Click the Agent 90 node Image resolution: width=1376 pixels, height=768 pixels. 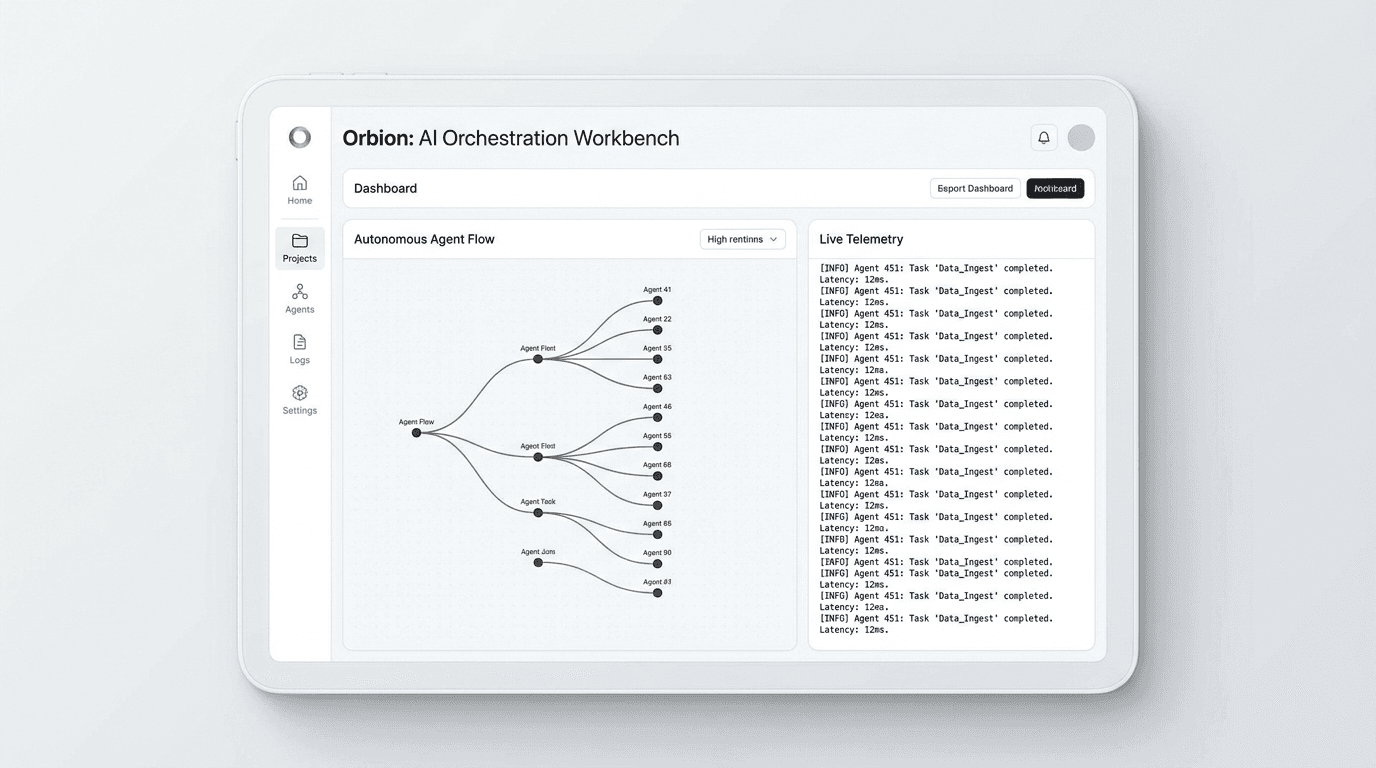coord(658,563)
